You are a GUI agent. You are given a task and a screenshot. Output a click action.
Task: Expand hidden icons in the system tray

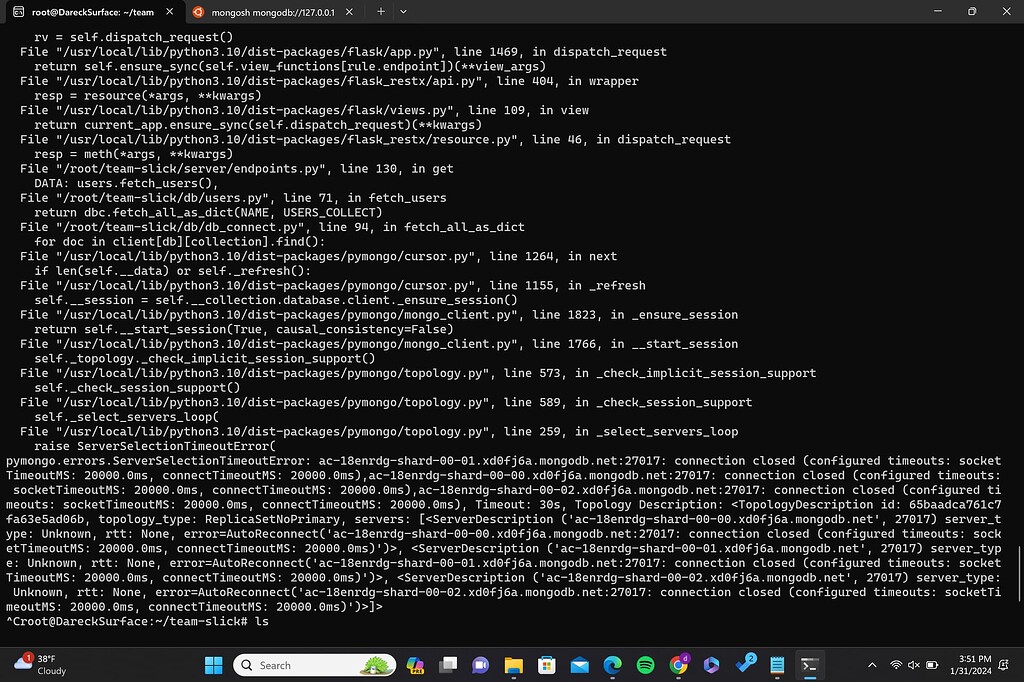coord(871,664)
